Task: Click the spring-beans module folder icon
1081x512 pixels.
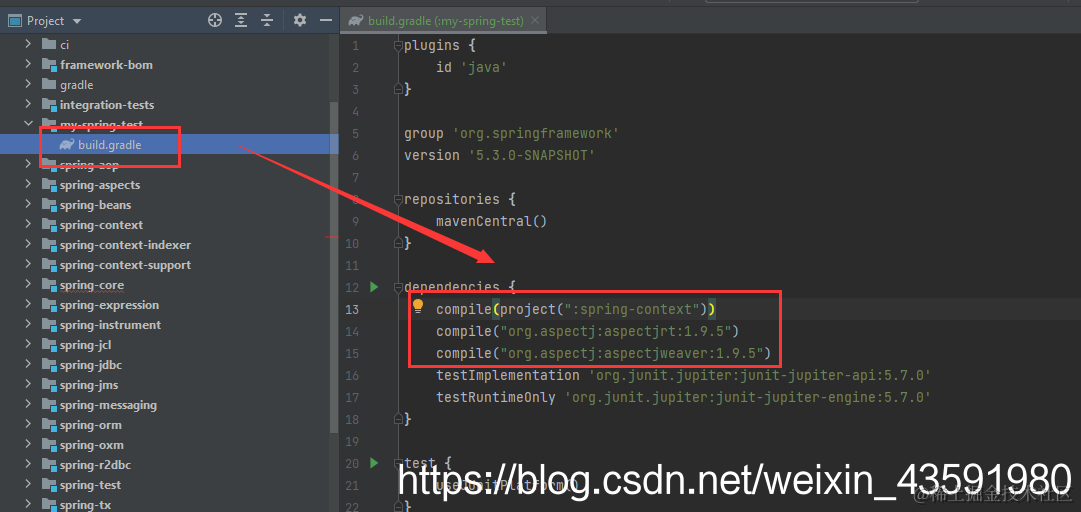Action: pos(48,205)
